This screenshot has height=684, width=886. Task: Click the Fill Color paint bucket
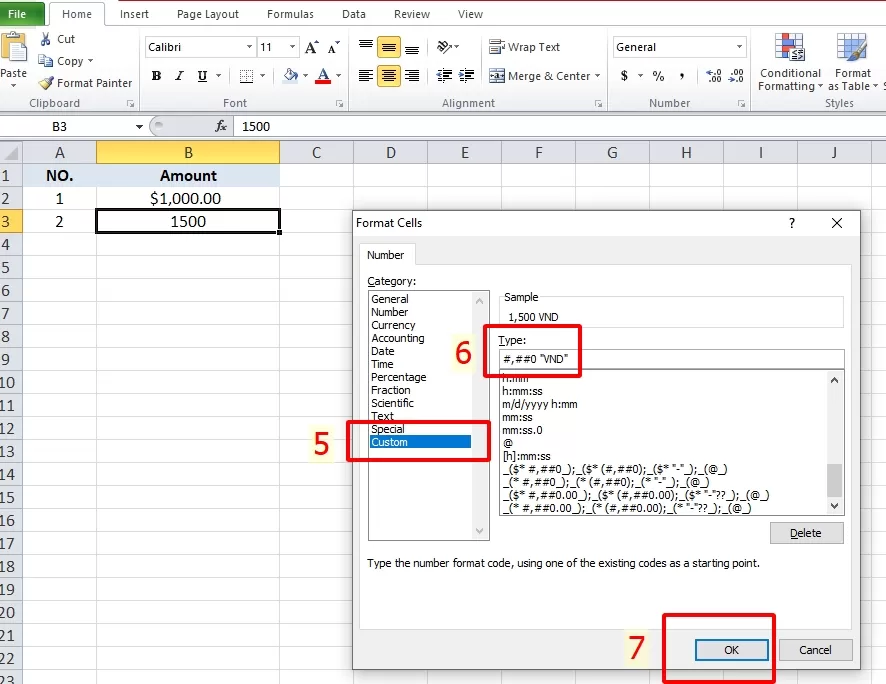[290, 76]
